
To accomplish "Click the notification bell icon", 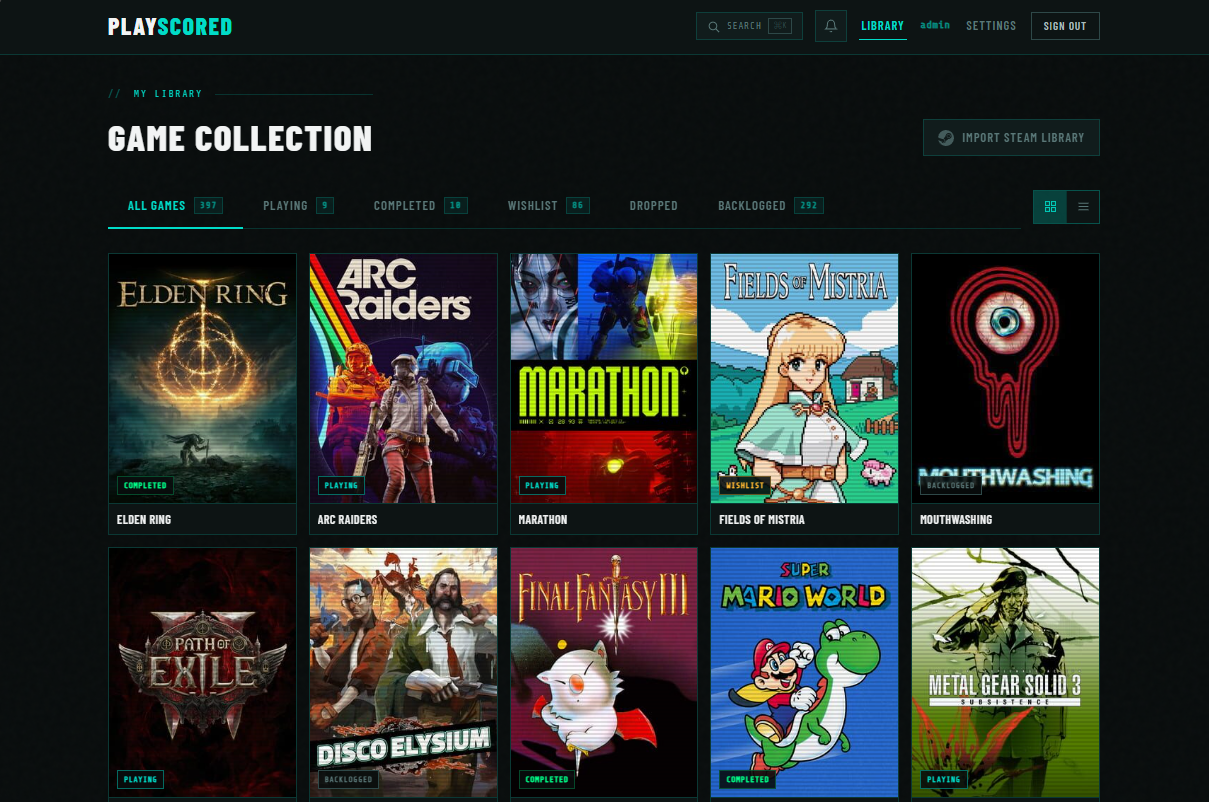I will point(830,26).
